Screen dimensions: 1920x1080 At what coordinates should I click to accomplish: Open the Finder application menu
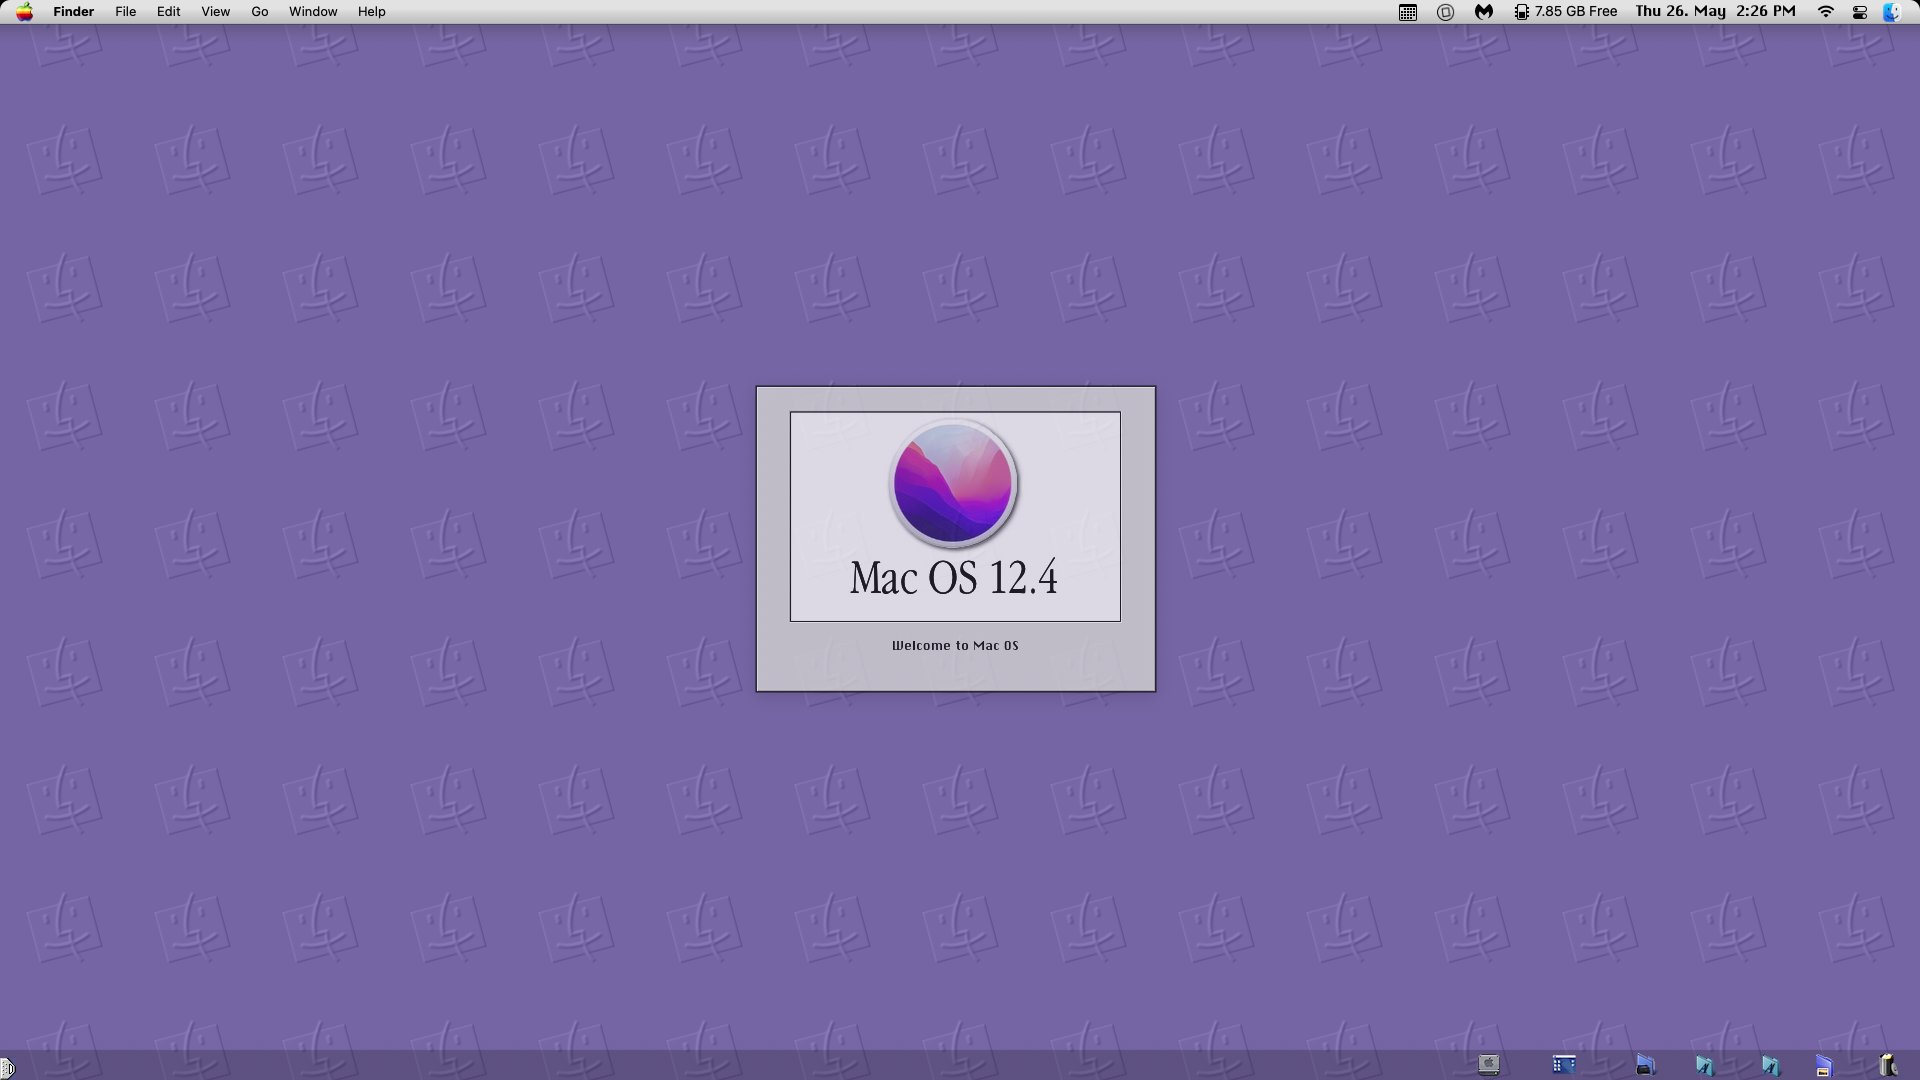click(x=73, y=12)
